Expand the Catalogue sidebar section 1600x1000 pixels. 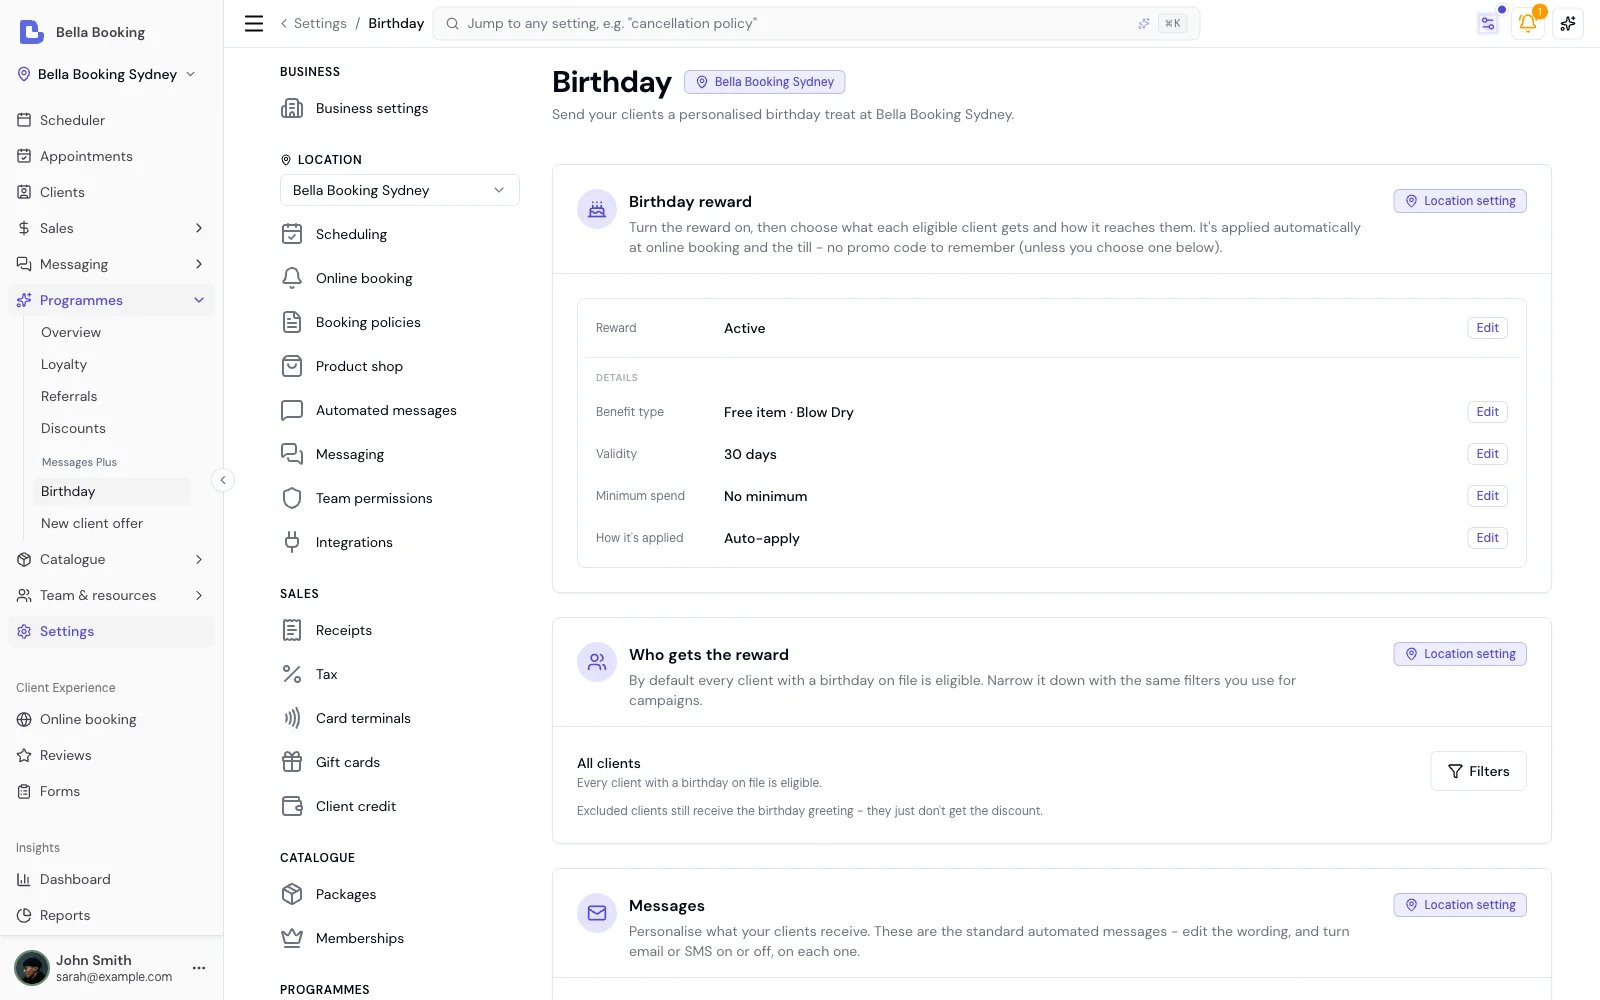click(199, 559)
